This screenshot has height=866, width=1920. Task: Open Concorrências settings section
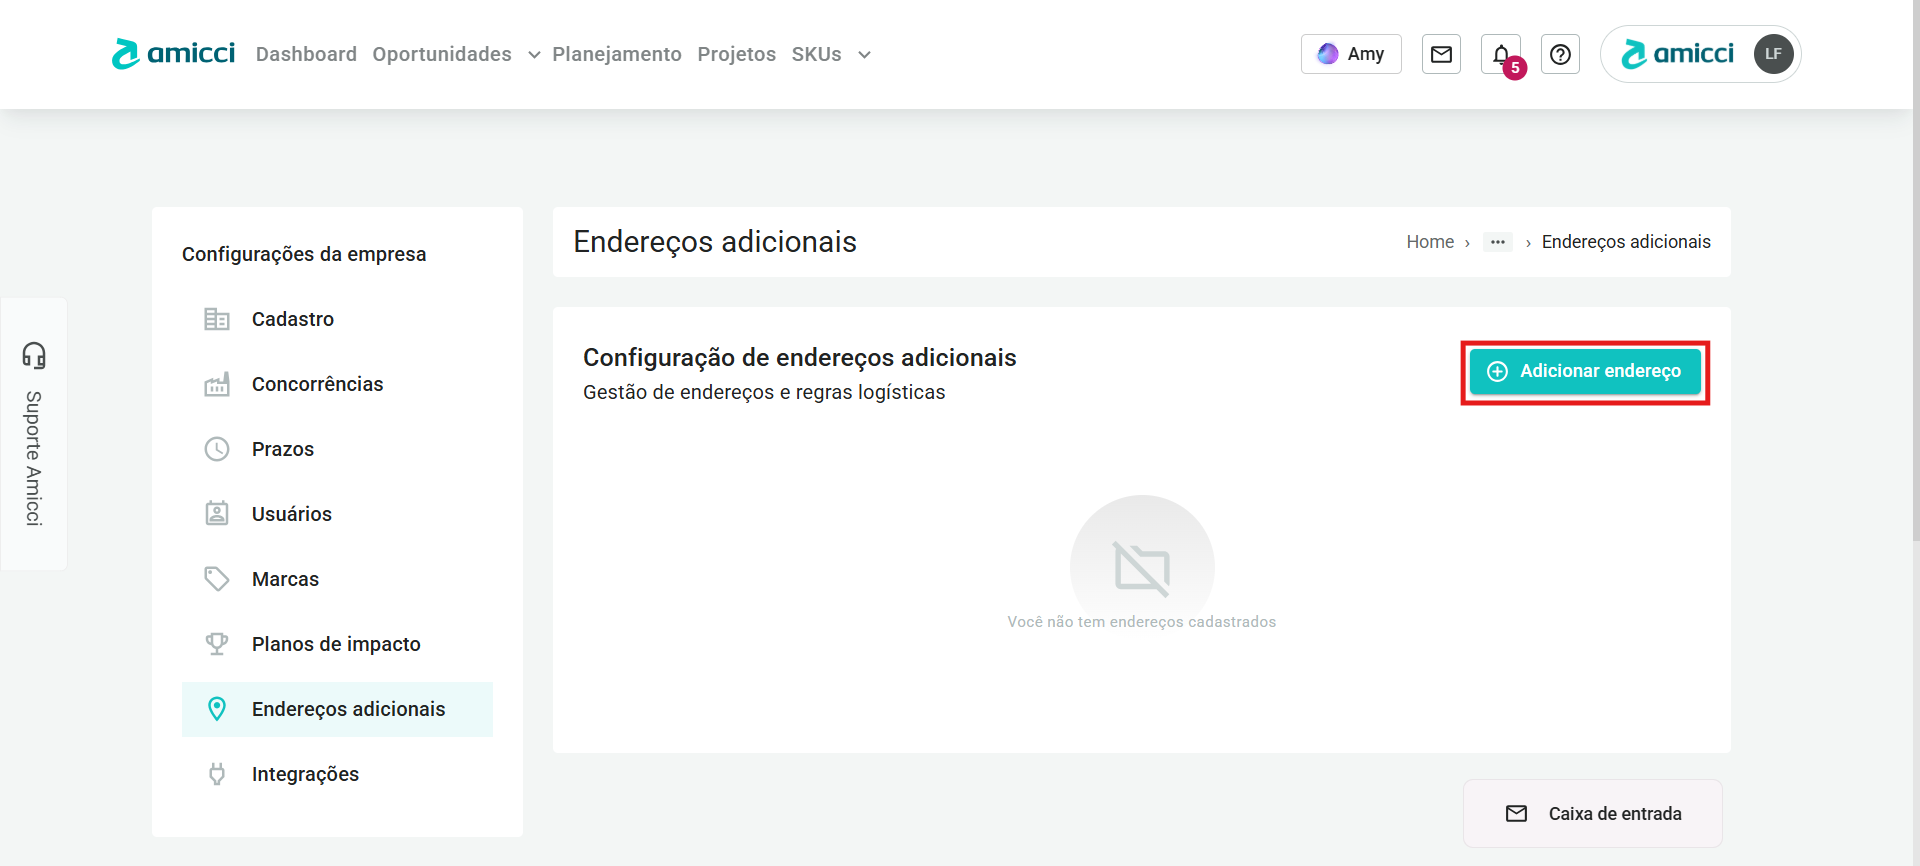pyautogui.click(x=317, y=384)
